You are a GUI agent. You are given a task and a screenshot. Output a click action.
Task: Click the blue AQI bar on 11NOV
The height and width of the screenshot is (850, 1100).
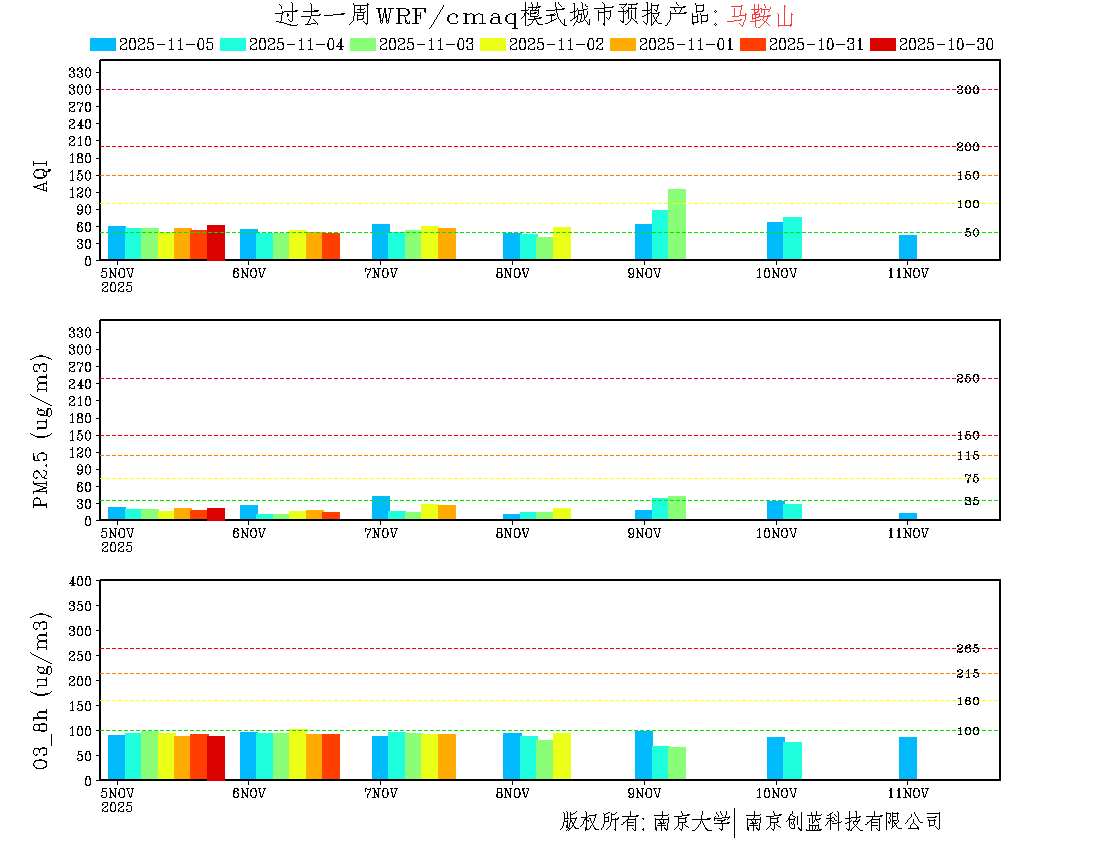[x=908, y=247]
